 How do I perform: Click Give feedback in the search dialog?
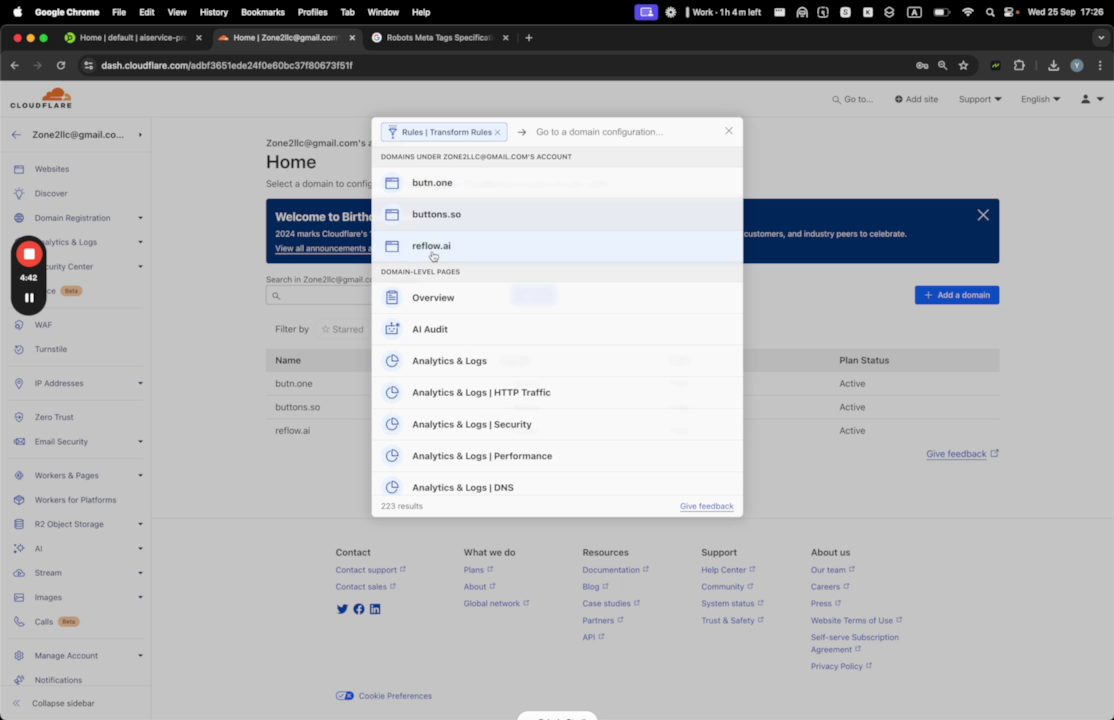[x=706, y=506]
